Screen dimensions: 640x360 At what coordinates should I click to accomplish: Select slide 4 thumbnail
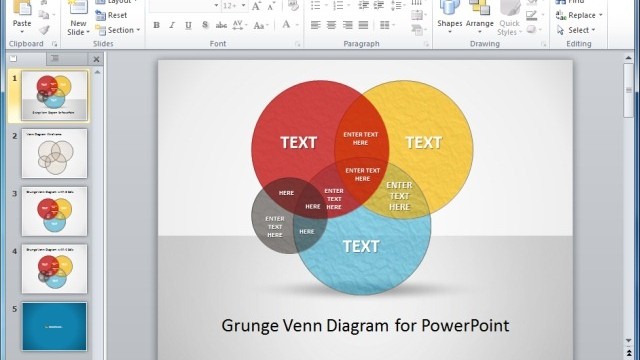coord(54,269)
